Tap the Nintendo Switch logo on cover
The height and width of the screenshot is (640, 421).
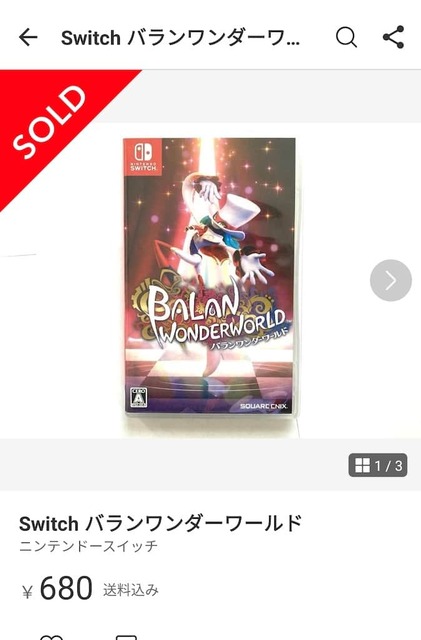pos(143,156)
